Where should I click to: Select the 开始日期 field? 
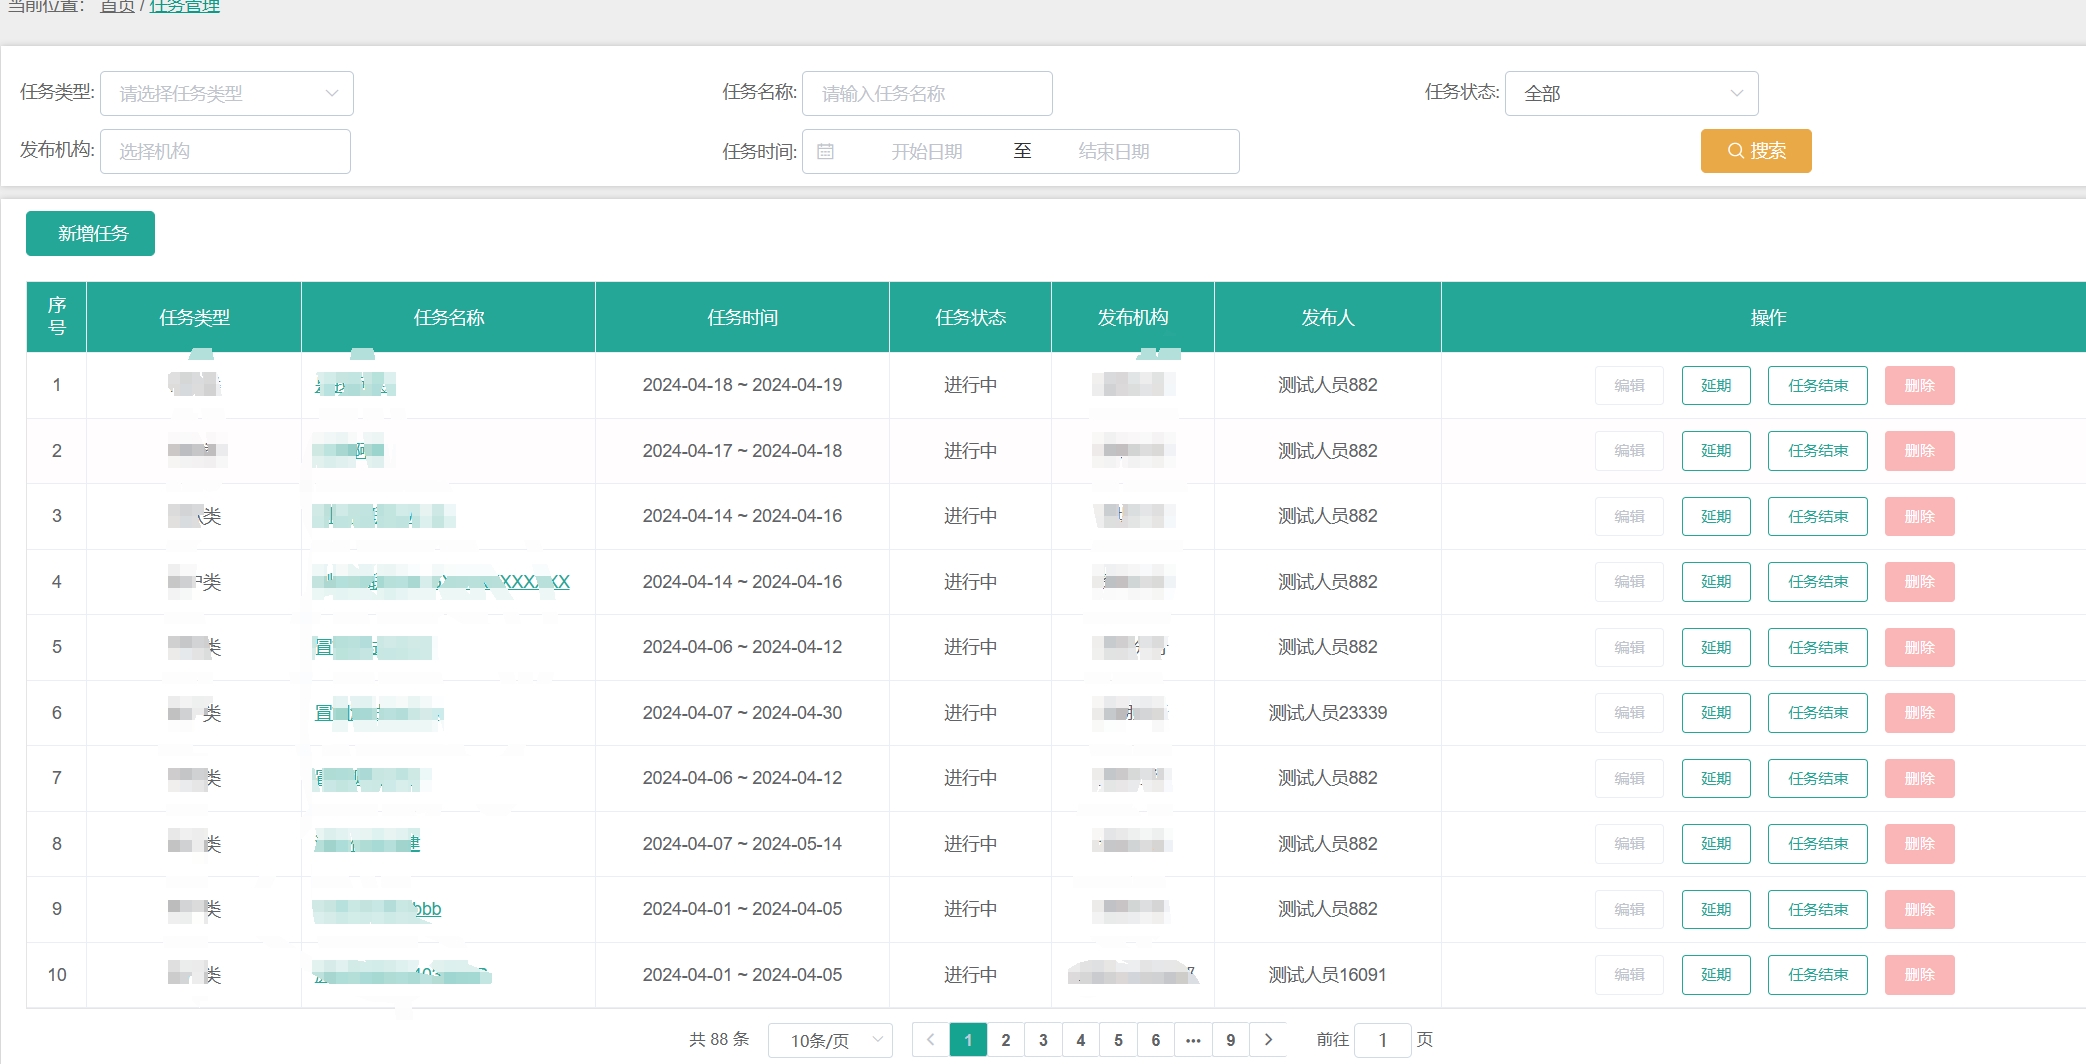[x=926, y=151]
